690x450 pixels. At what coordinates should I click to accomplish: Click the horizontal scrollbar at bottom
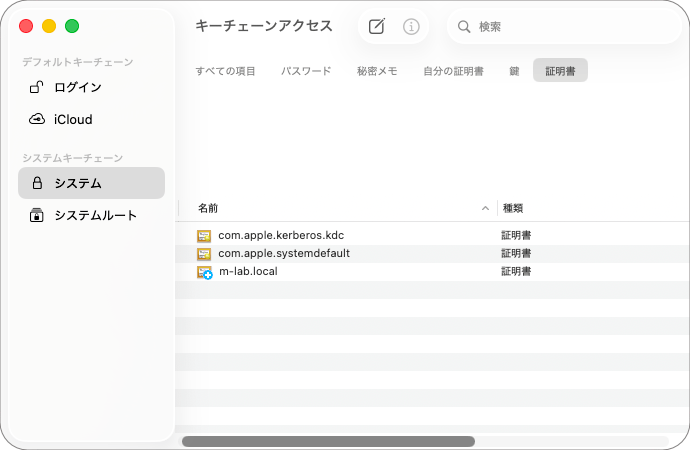coord(328,441)
